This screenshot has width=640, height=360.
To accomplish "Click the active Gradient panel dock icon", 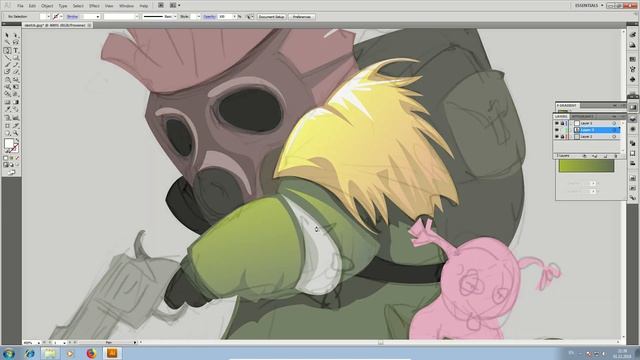I will [x=633, y=107].
